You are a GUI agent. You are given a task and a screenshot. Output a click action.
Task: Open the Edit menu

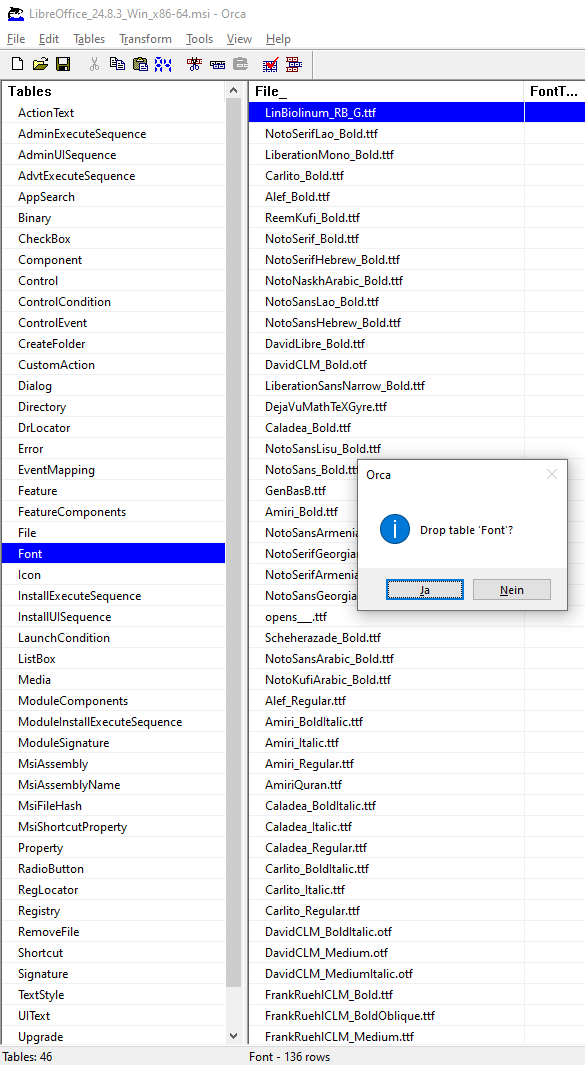pyautogui.click(x=49, y=39)
